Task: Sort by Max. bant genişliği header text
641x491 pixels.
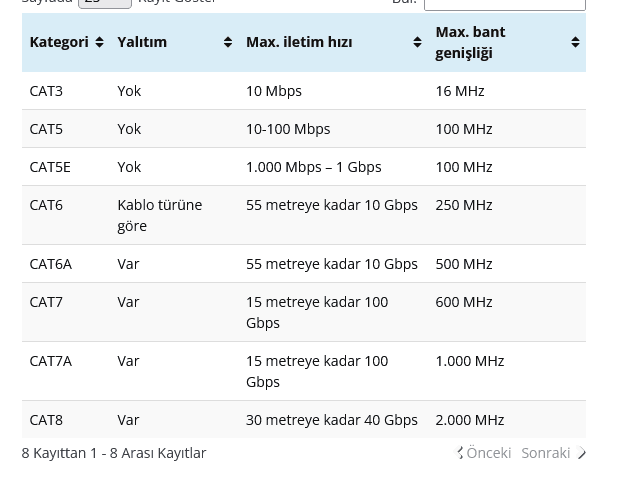Action: pyautogui.click(x=470, y=42)
